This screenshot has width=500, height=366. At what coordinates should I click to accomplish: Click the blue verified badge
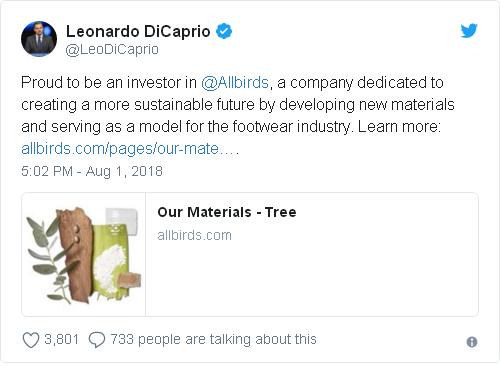[x=224, y=31]
